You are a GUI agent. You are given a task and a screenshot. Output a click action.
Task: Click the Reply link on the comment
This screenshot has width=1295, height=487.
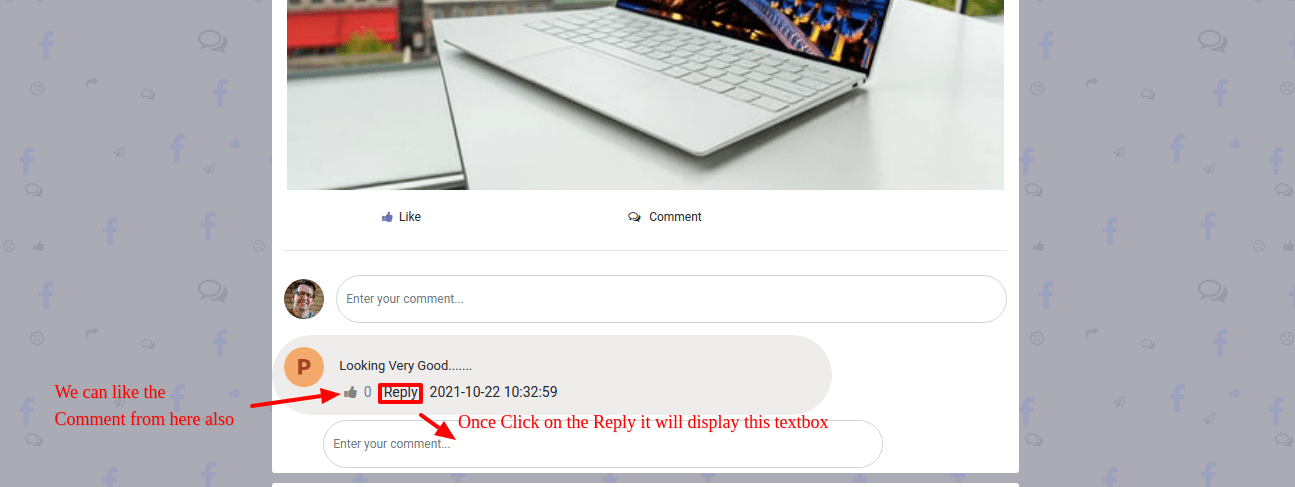pos(400,392)
